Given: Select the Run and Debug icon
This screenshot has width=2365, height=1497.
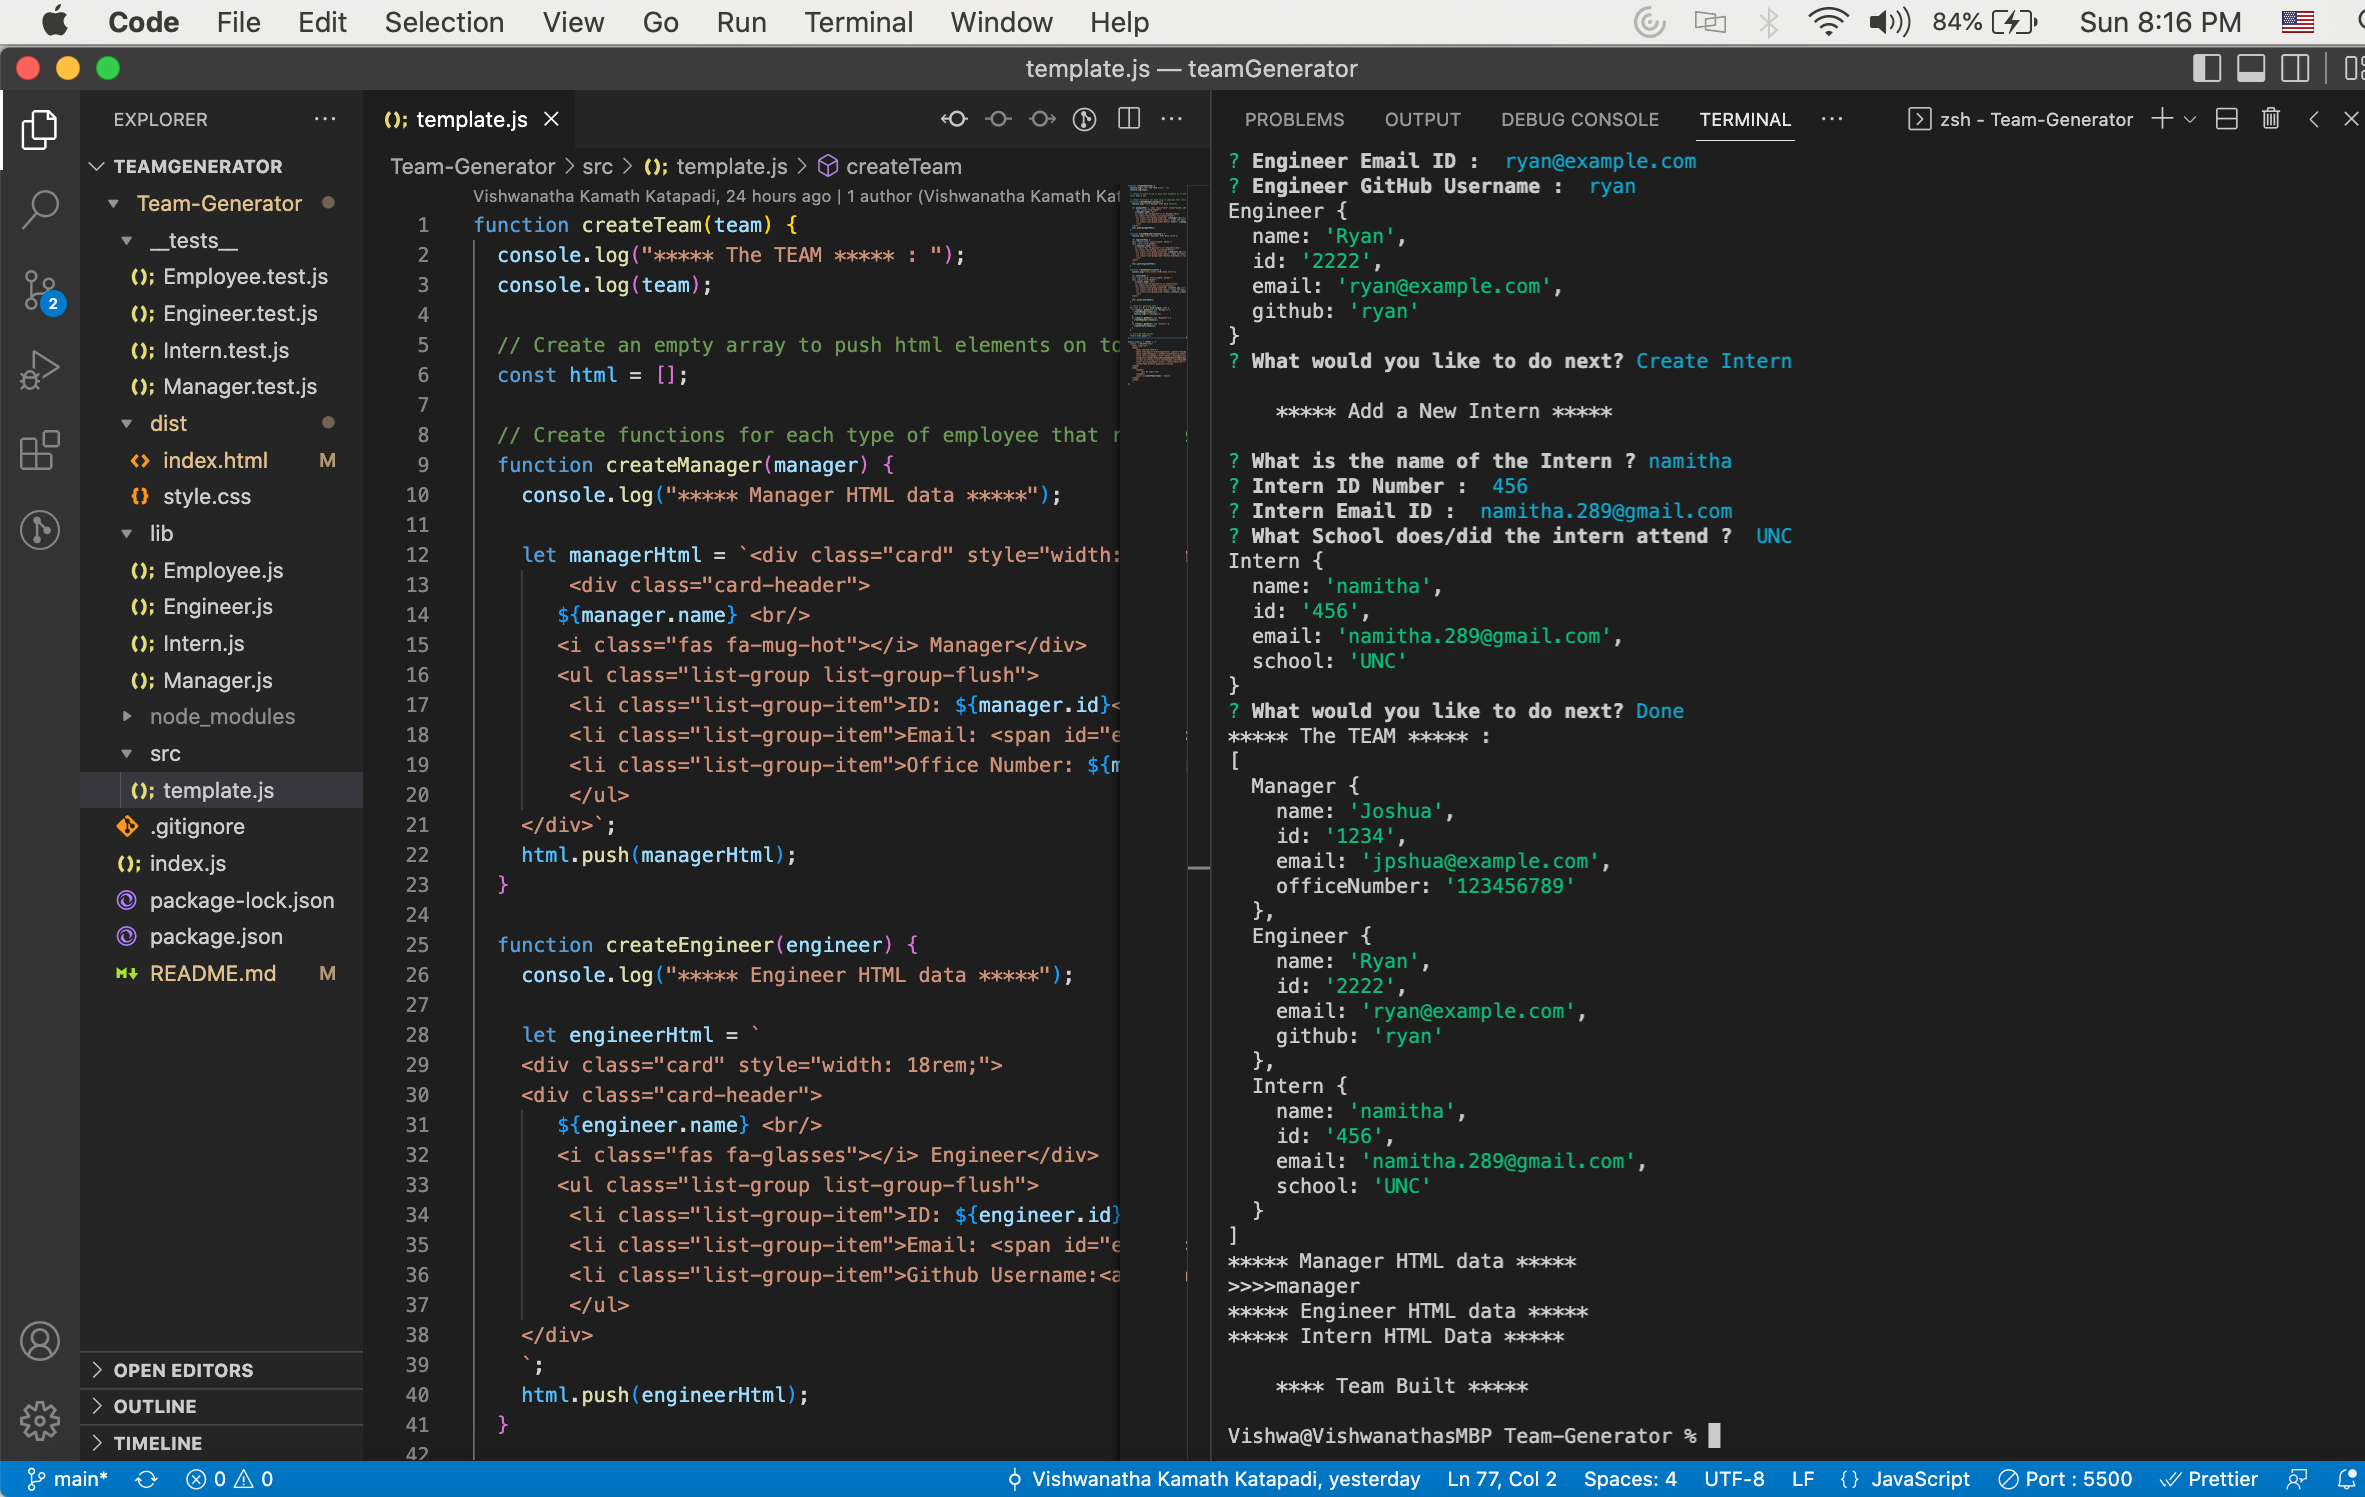Looking at the screenshot, I should click(40, 369).
